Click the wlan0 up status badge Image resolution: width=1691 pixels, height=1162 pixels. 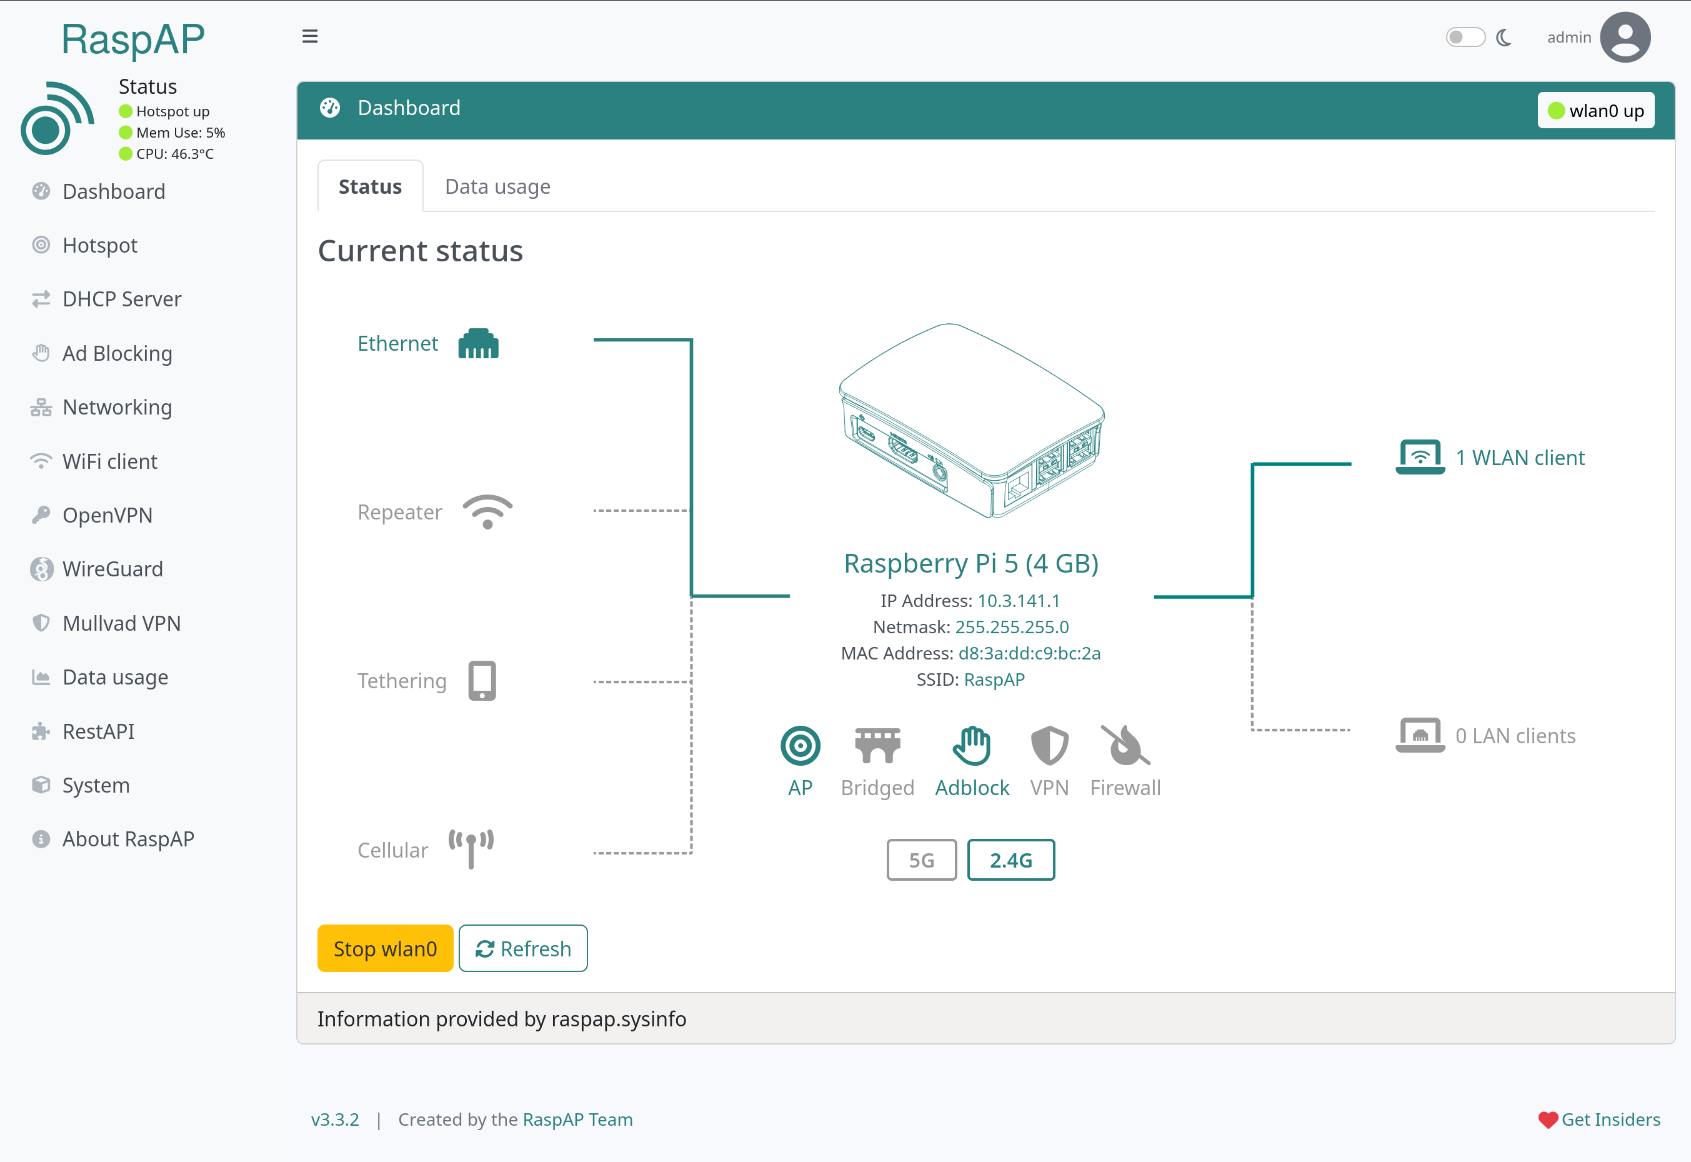coord(1596,111)
